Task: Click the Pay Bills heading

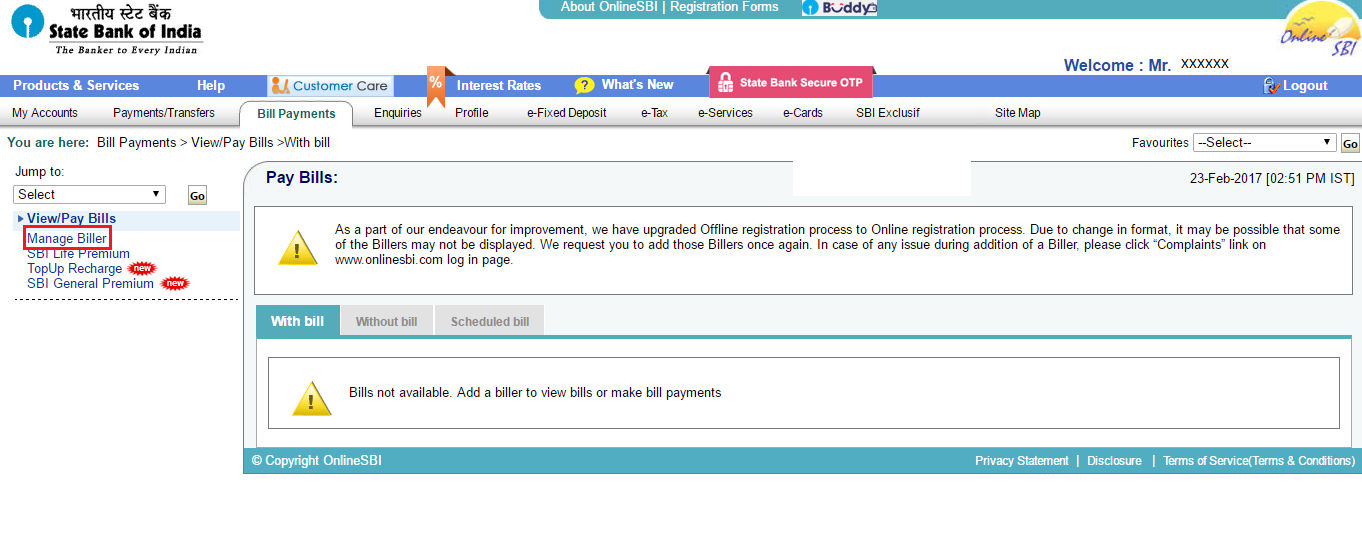Action: pos(302,178)
